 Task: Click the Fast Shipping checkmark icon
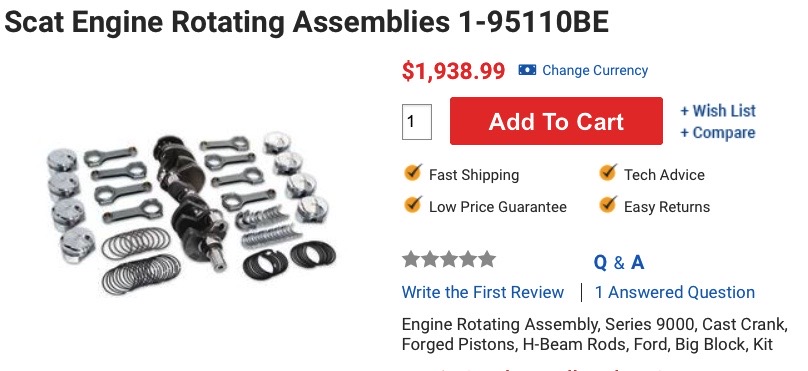pos(412,173)
